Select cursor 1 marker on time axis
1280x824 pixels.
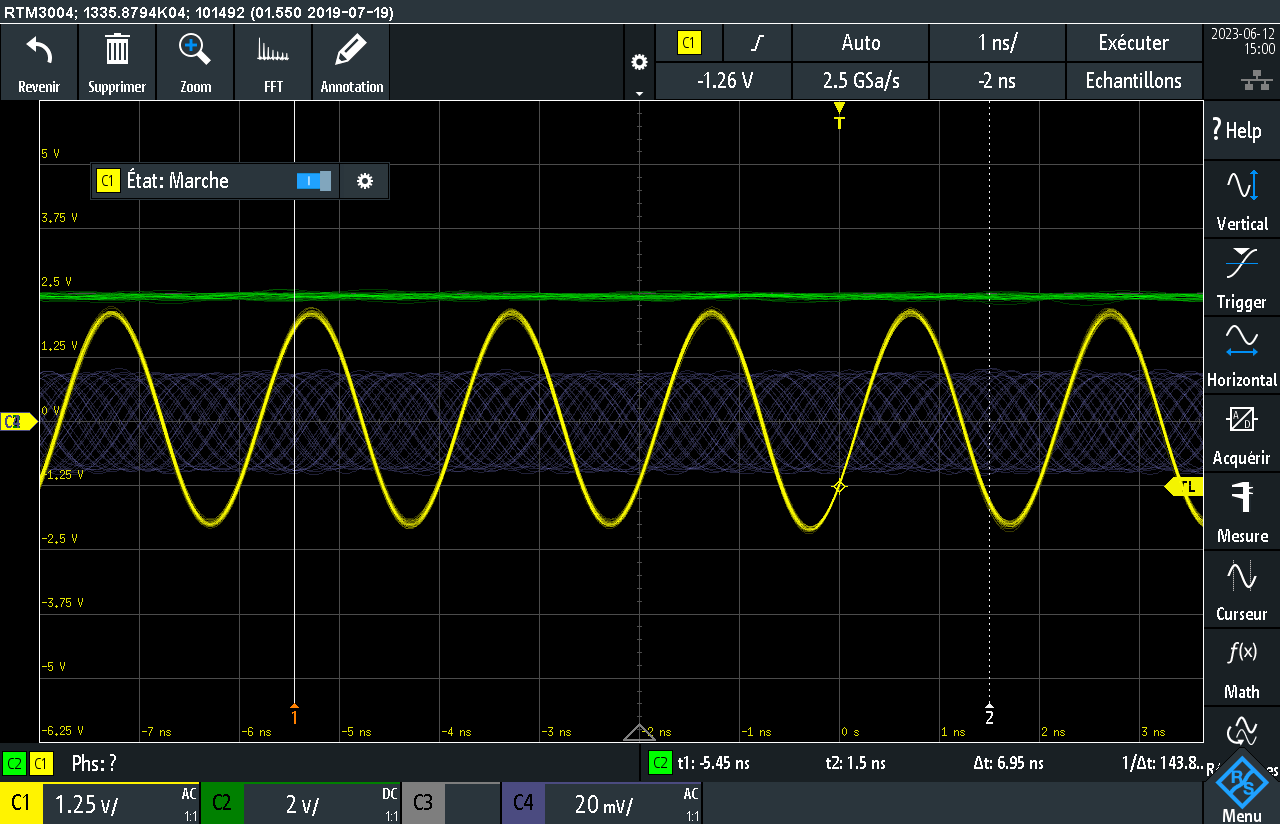coord(294,714)
